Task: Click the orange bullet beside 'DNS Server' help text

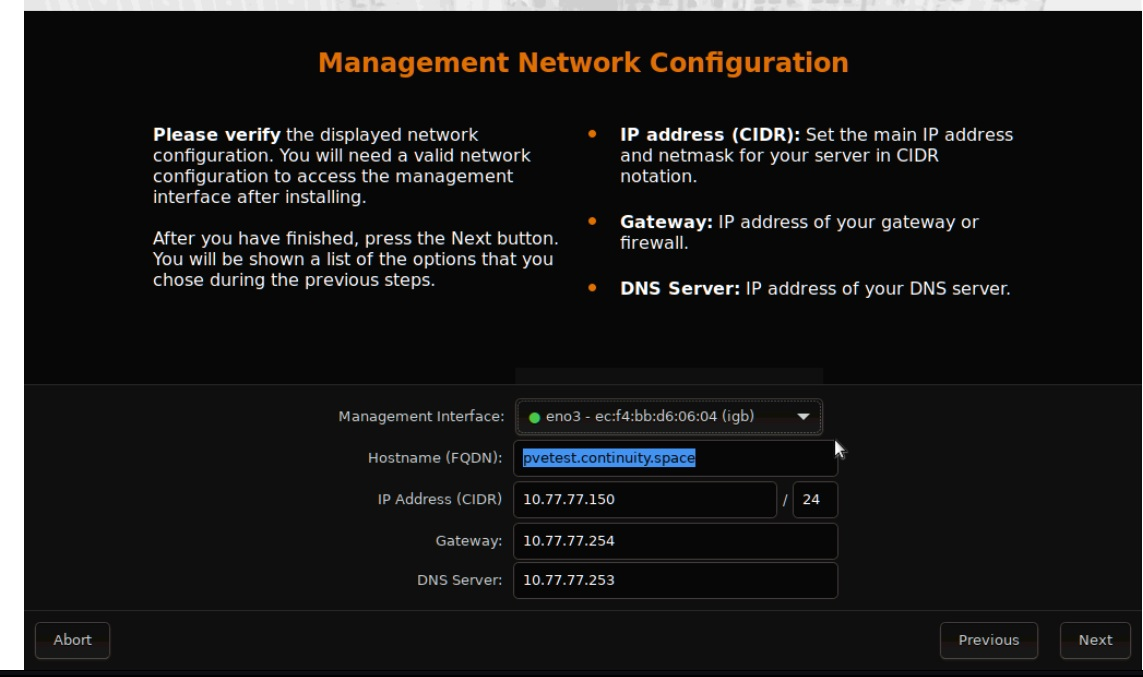Action: click(593, 289)
